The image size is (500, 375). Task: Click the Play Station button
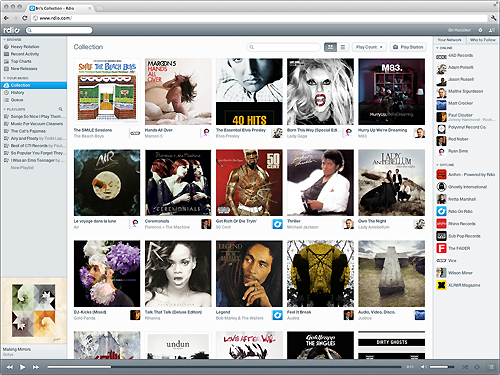coord(408,47)
